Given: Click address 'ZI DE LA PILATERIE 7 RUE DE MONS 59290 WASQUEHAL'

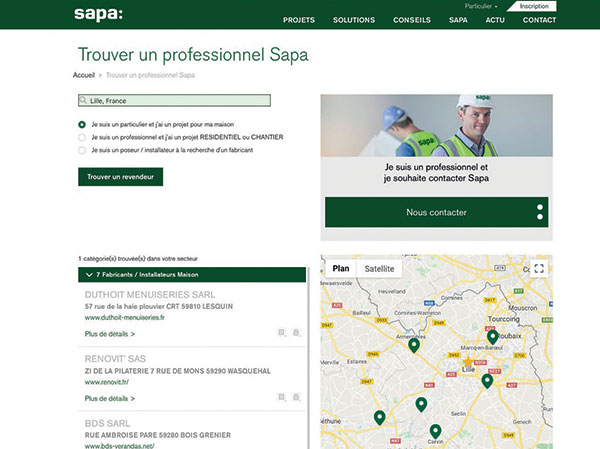Looking at the screenshot, I should click(x=178, y=371).
